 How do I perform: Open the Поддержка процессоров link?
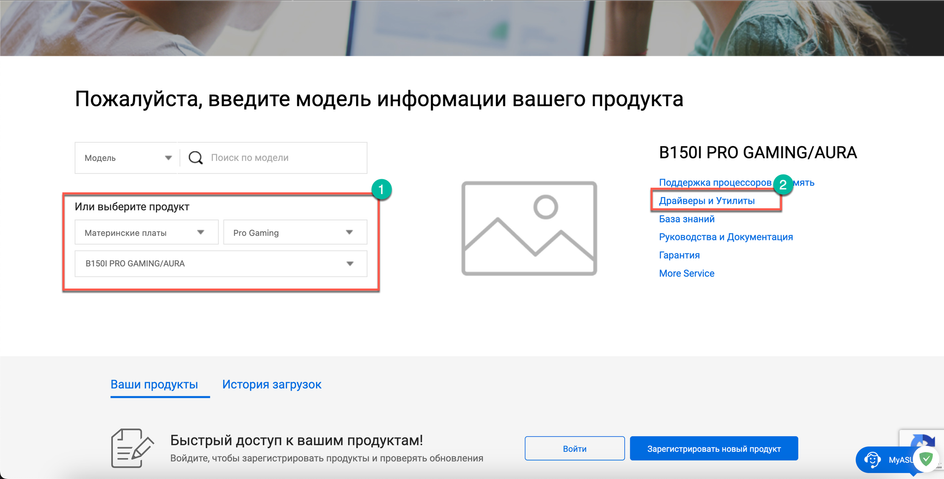tap(715, 182)
